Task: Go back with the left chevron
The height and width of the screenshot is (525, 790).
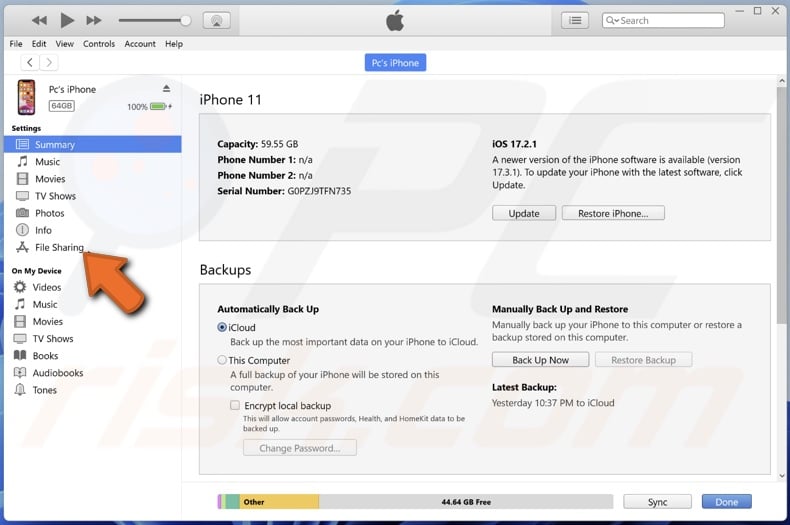Action: 30,62
